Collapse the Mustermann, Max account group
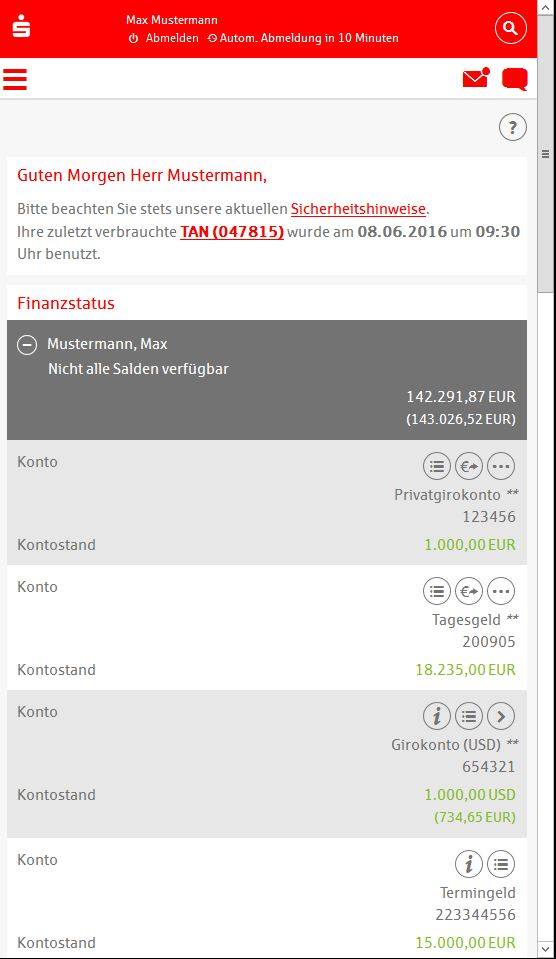Viewport: 556px width, 959px height. pyautogui.click(x=27, y=345)
